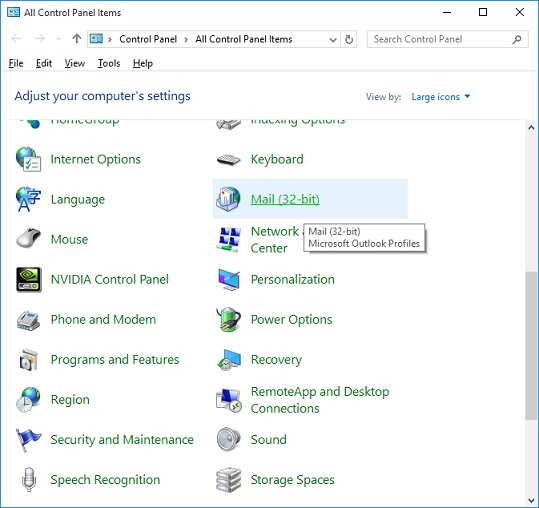Click the forward navigation arrow

(40, 39)
